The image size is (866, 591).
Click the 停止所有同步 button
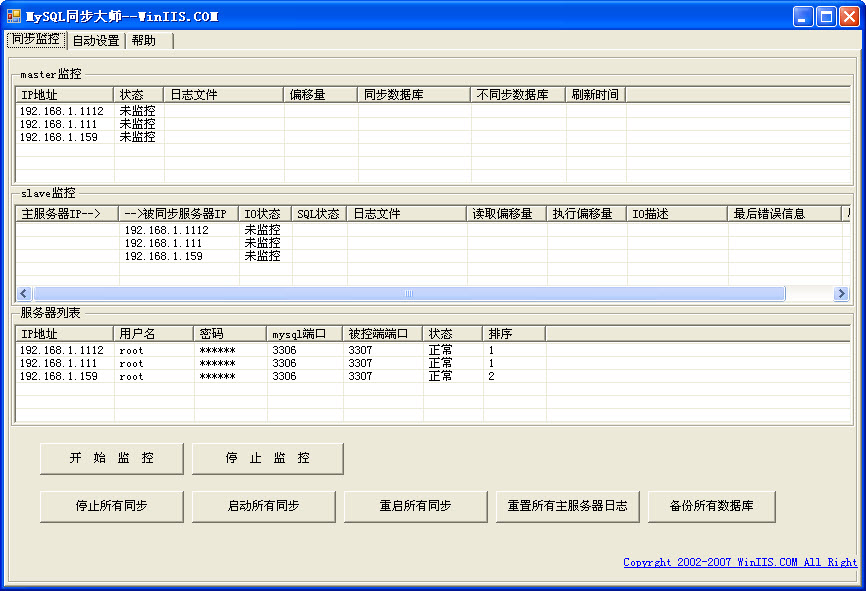click(x=112, y=506)
